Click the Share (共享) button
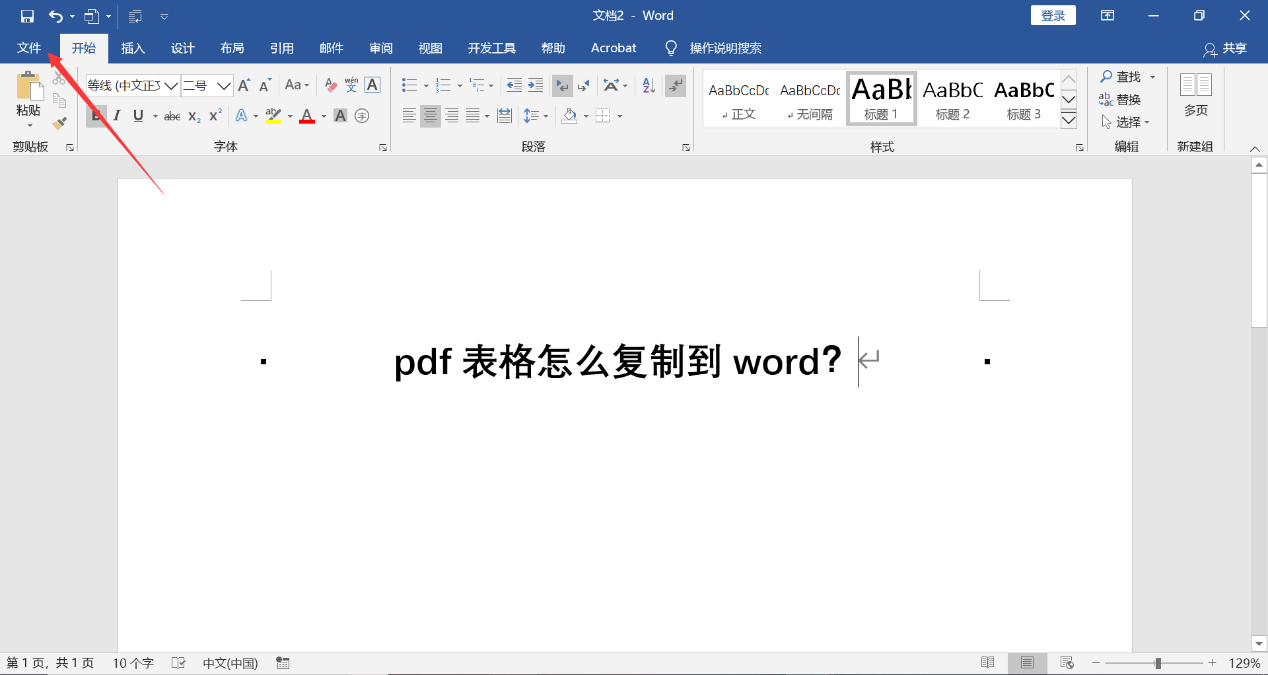 (x=1225, y=48)
